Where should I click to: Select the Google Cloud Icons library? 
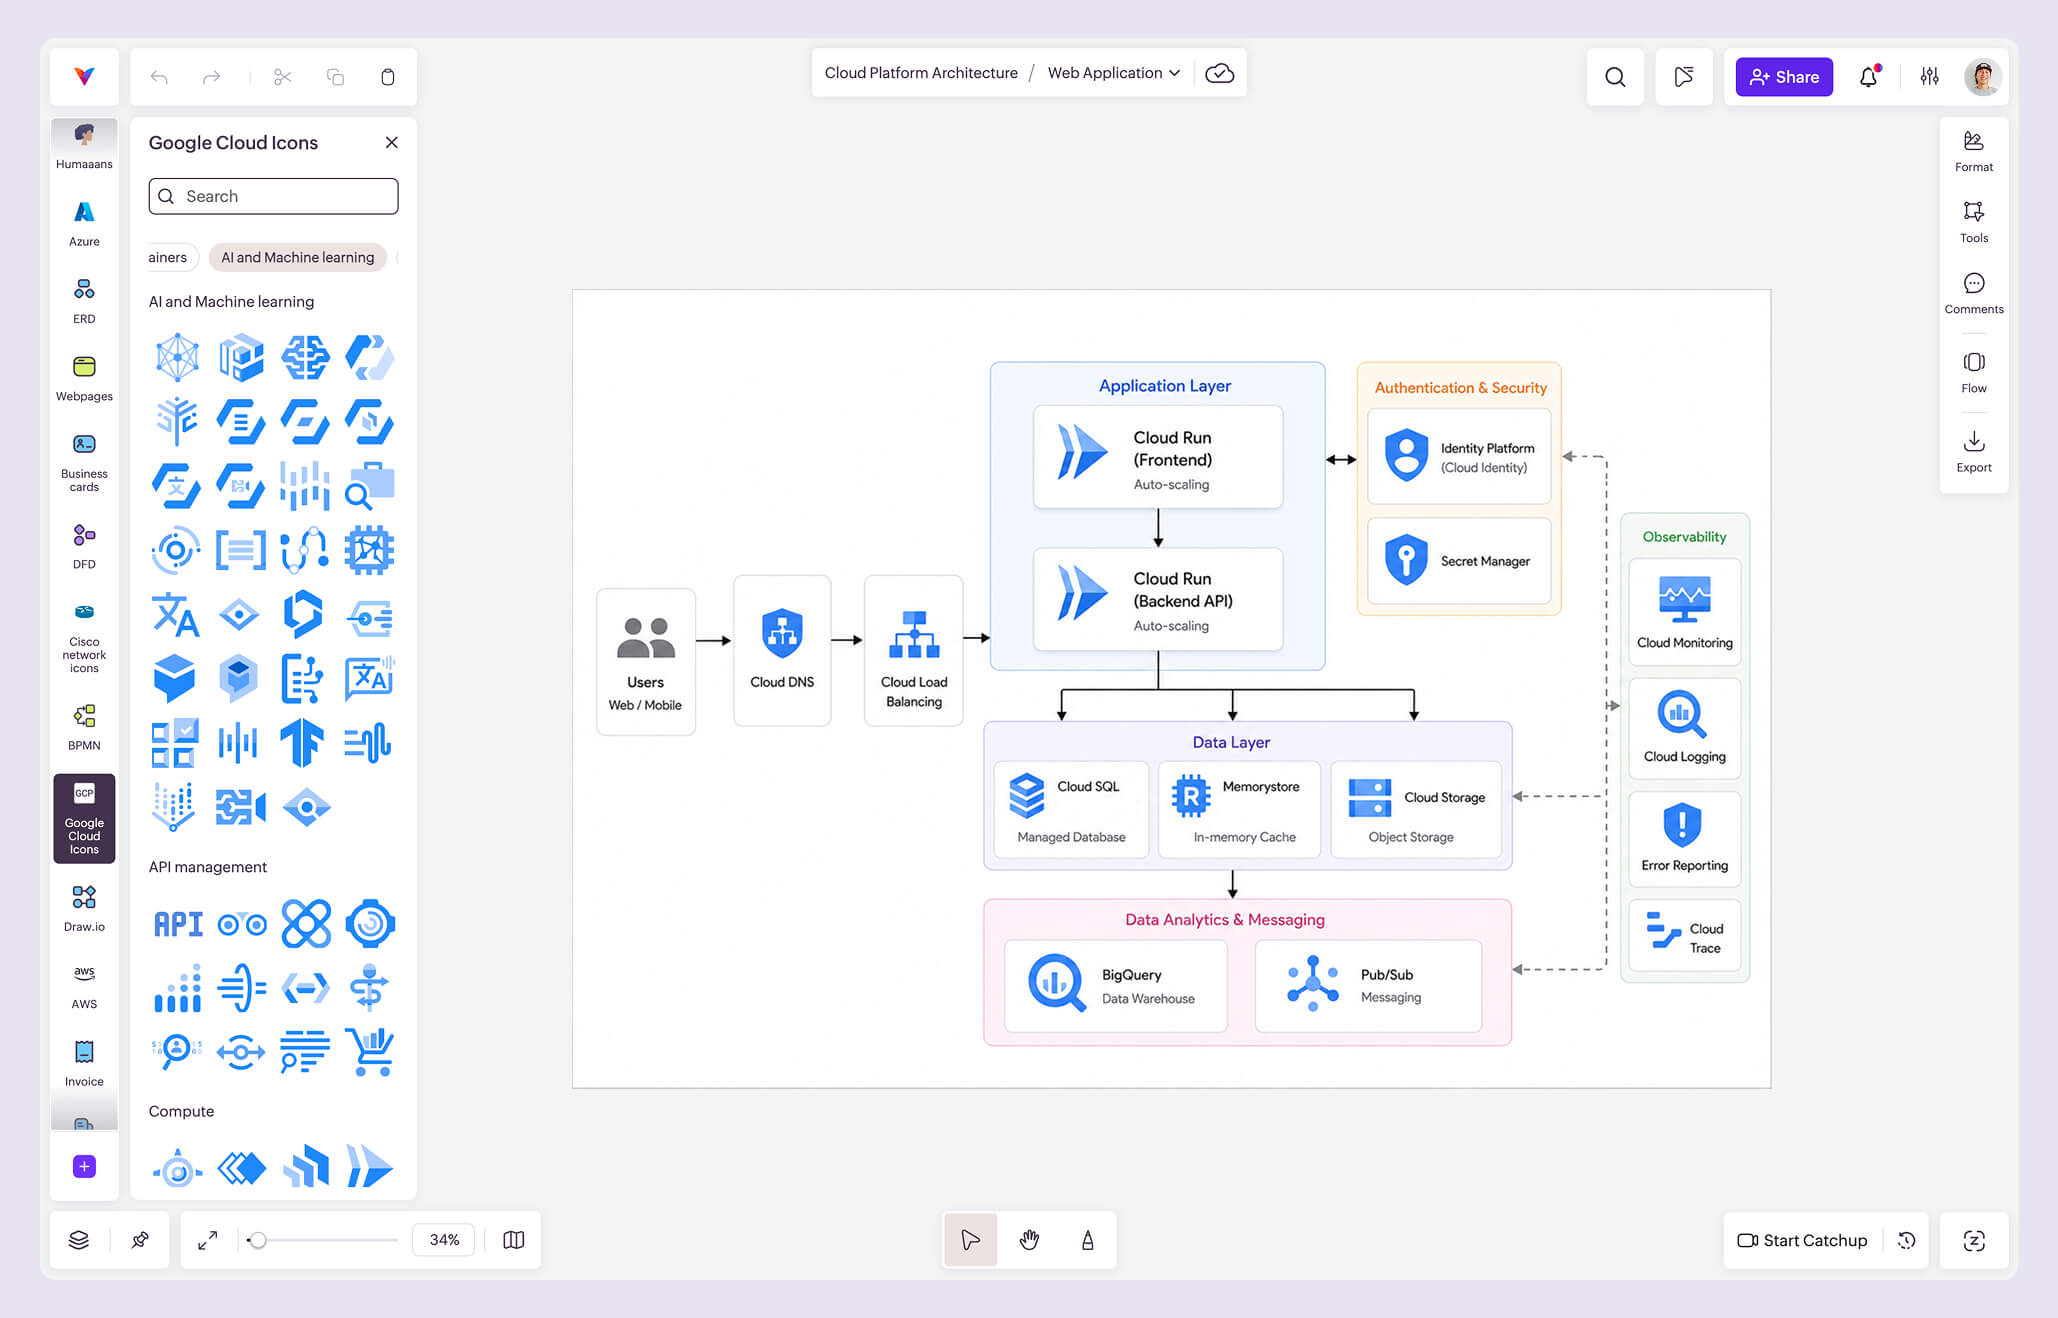pos(84,818)
